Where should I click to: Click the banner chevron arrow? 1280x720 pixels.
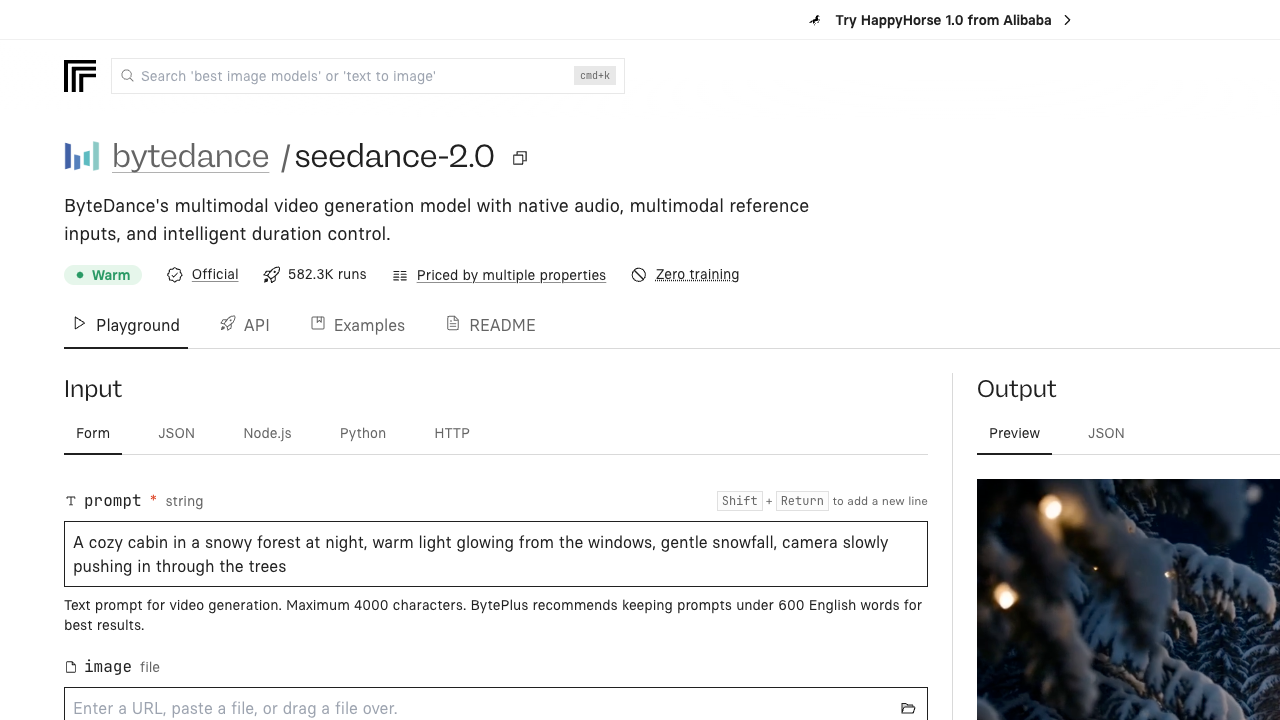point(1067,20)
